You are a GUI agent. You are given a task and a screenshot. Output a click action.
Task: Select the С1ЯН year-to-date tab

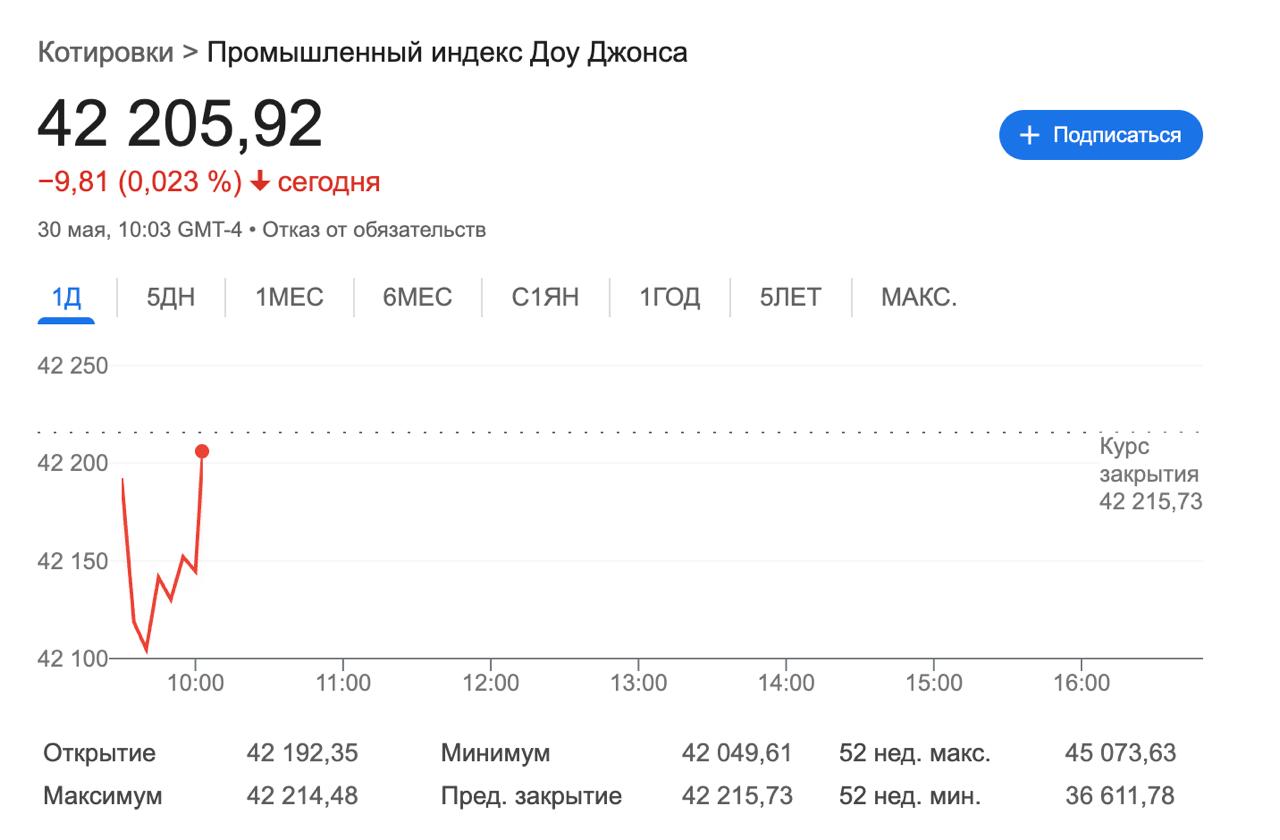tap(545, 297)
